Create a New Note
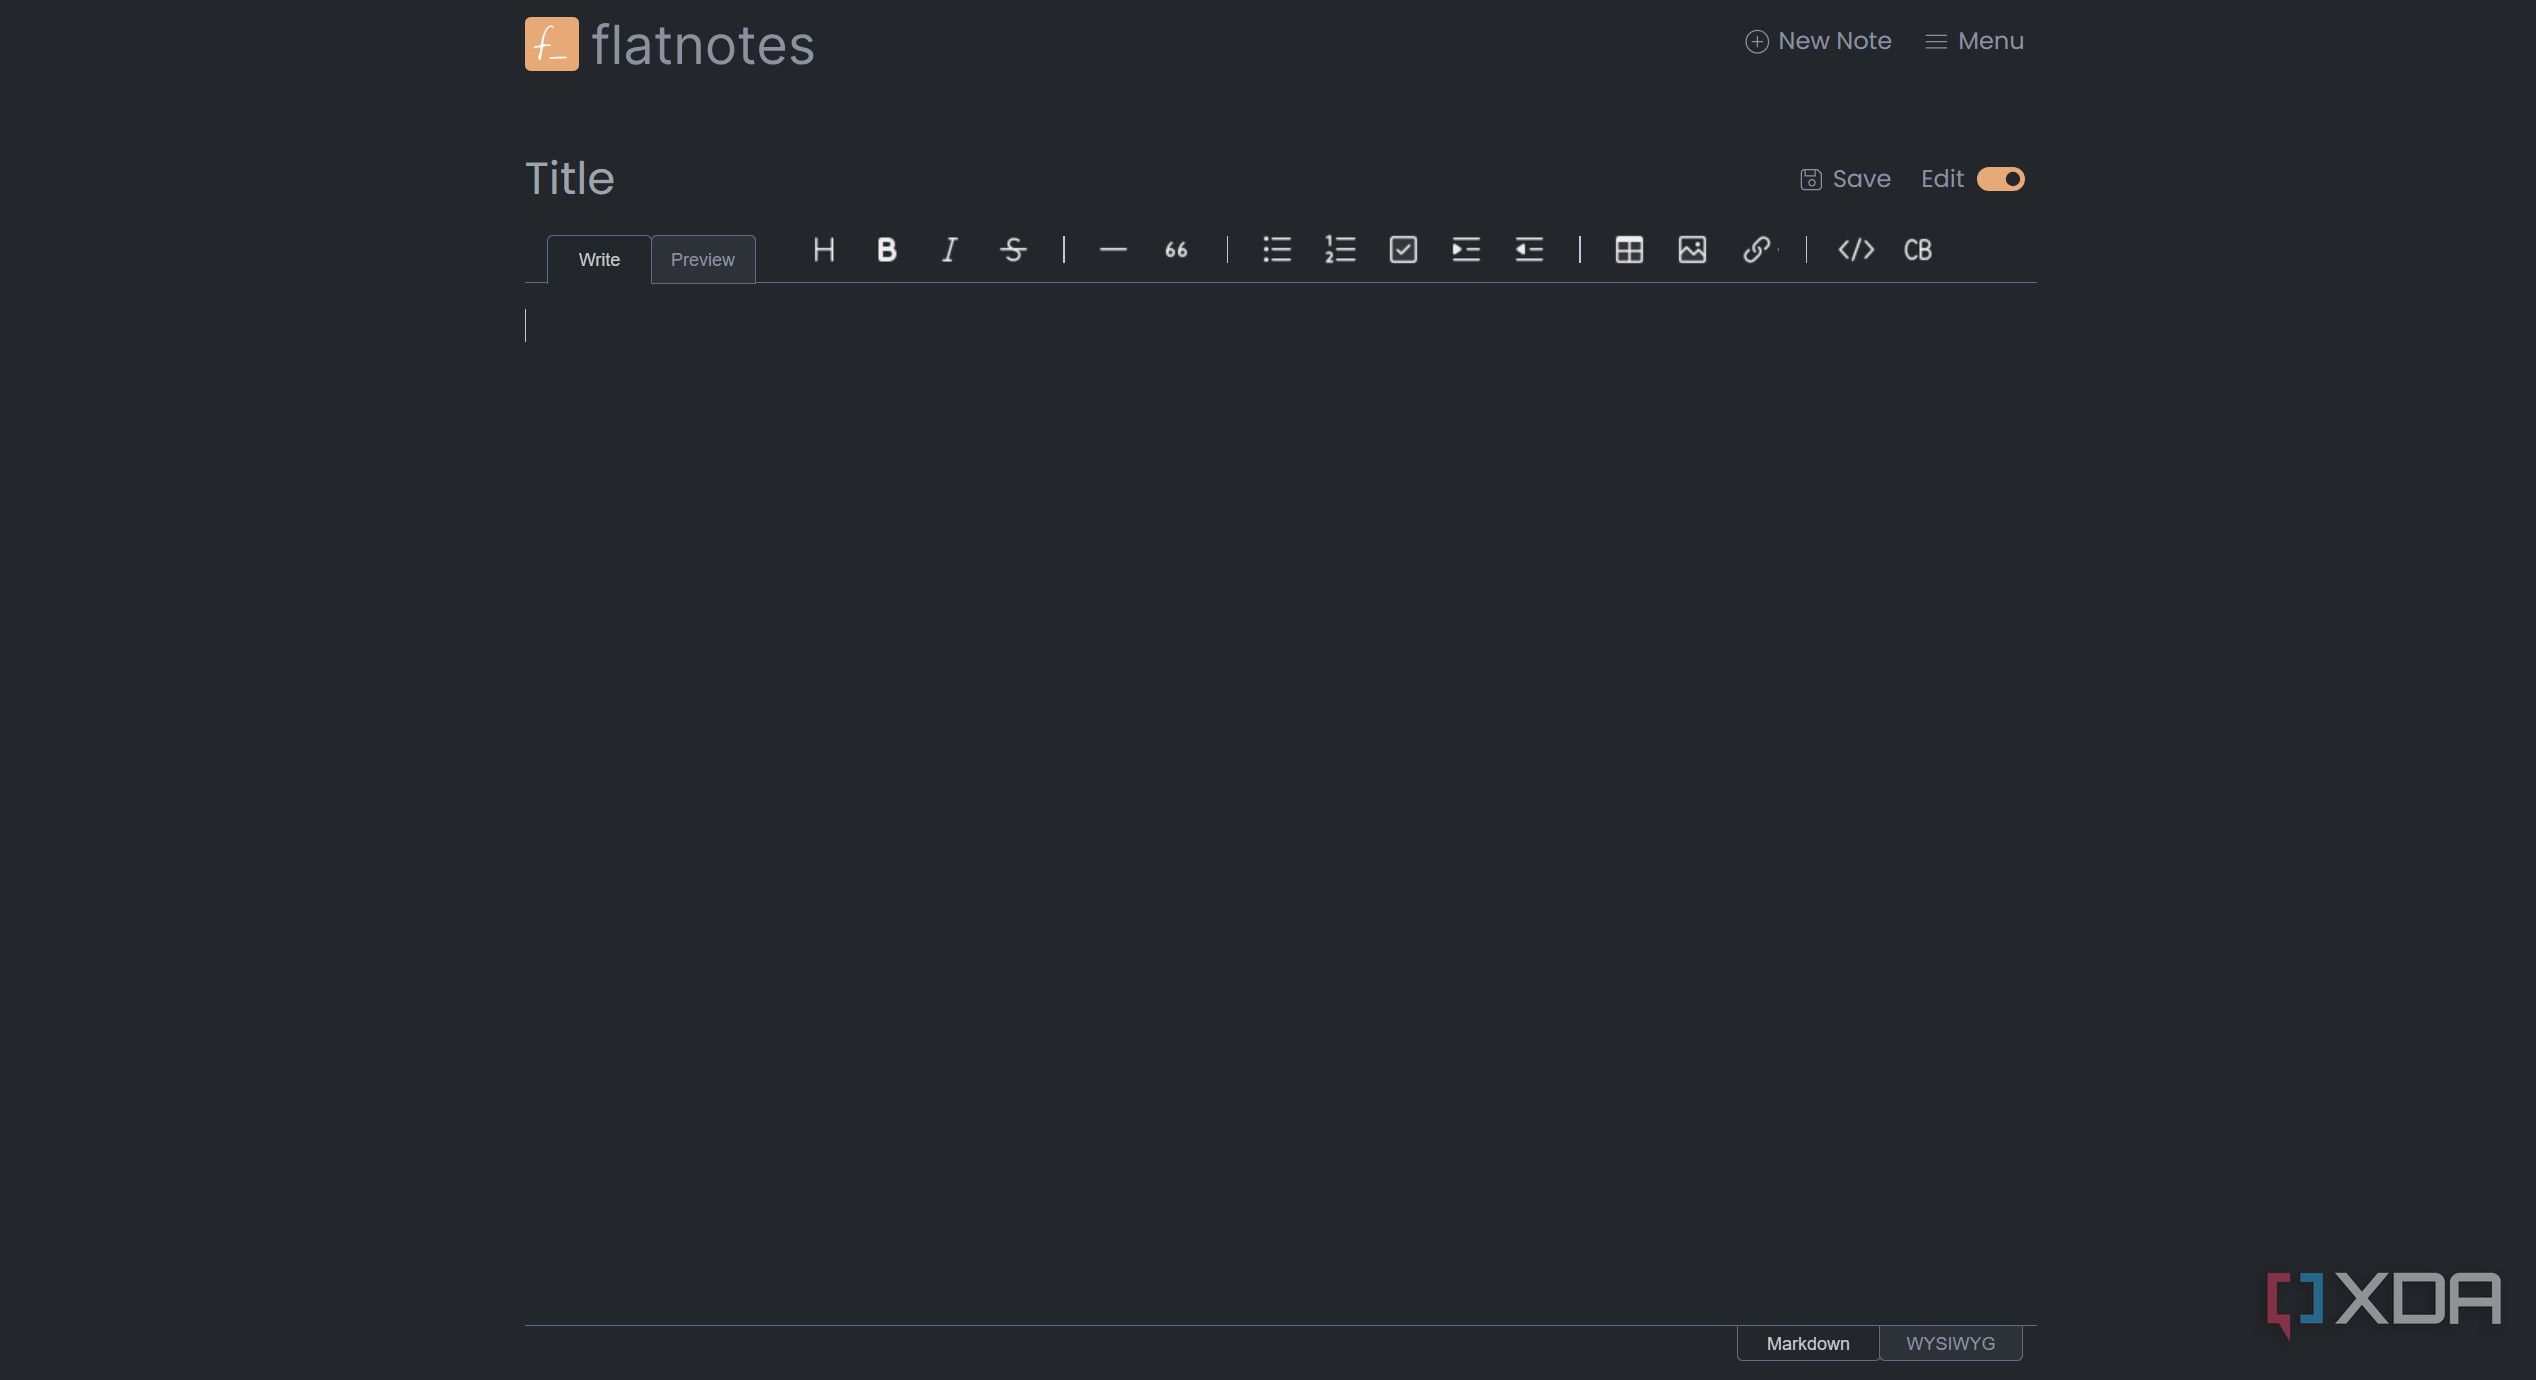Image resolution: width=2536 pixels, height=1380 pixels. (x=1818, y=41)
